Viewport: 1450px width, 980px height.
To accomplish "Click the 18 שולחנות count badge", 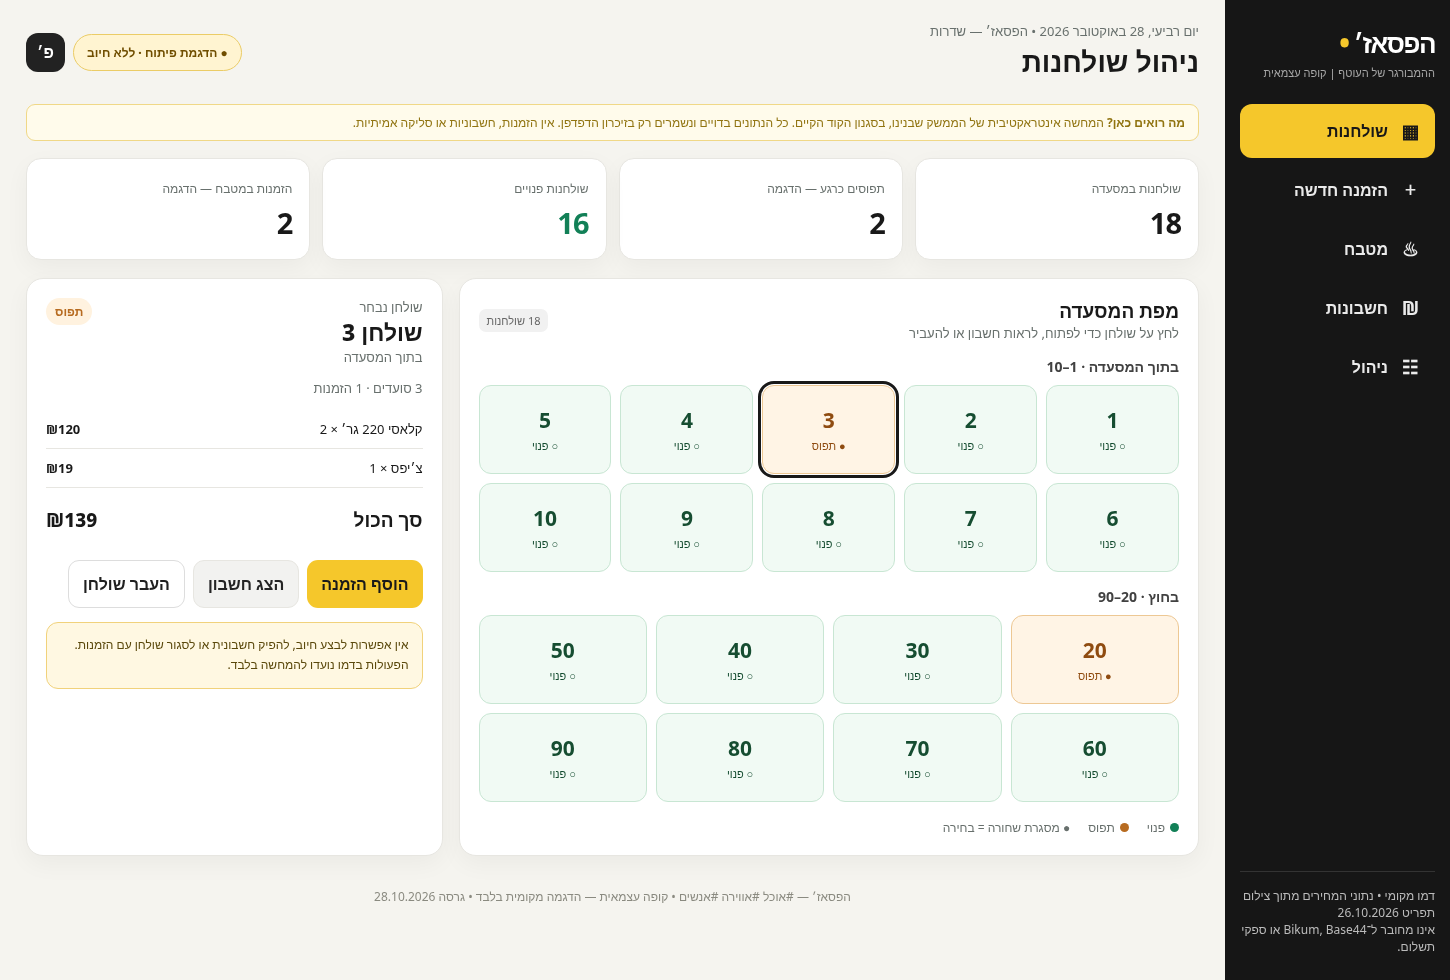I will tap(513, 321).
